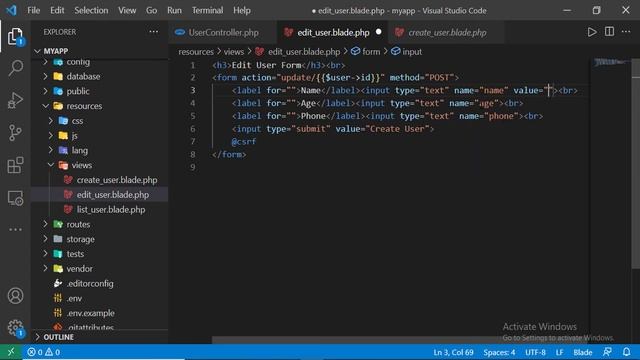
Task: Open the View menu
Action: [x=127, y=10]
